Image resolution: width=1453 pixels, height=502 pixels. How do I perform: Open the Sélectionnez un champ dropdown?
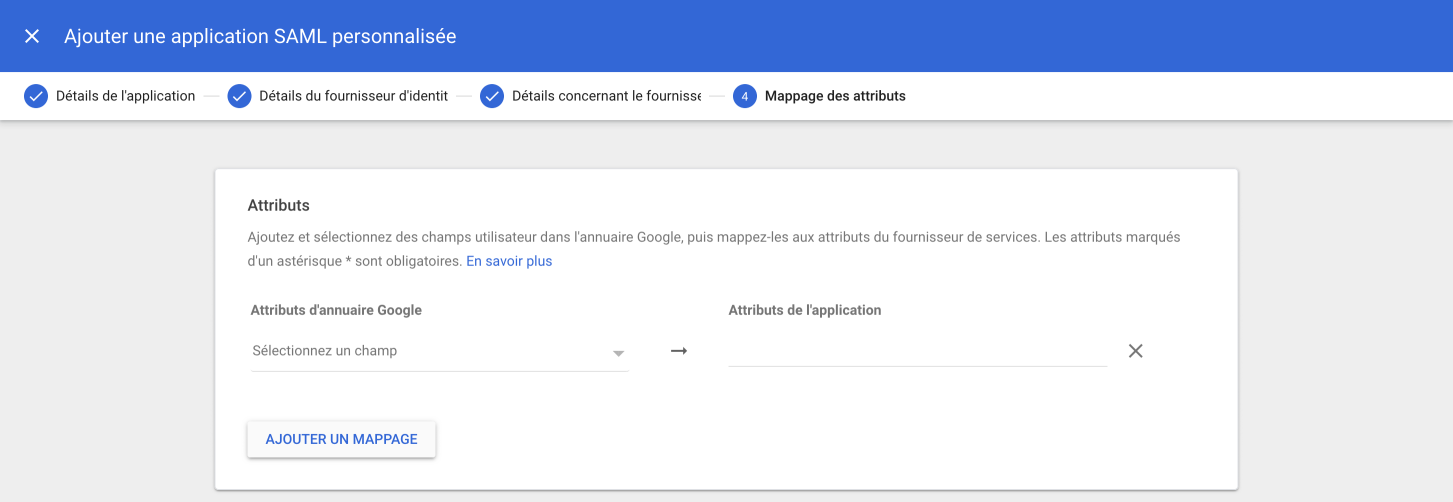pos(430,351)
